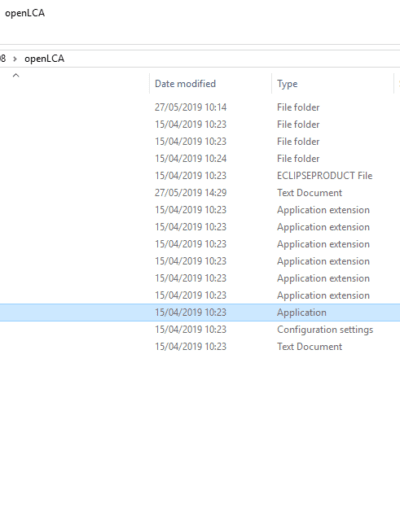Select the second File folder row in the list
Image resolution: width=400 pixels, height=516 pixels.
click(x=200, y=124)
